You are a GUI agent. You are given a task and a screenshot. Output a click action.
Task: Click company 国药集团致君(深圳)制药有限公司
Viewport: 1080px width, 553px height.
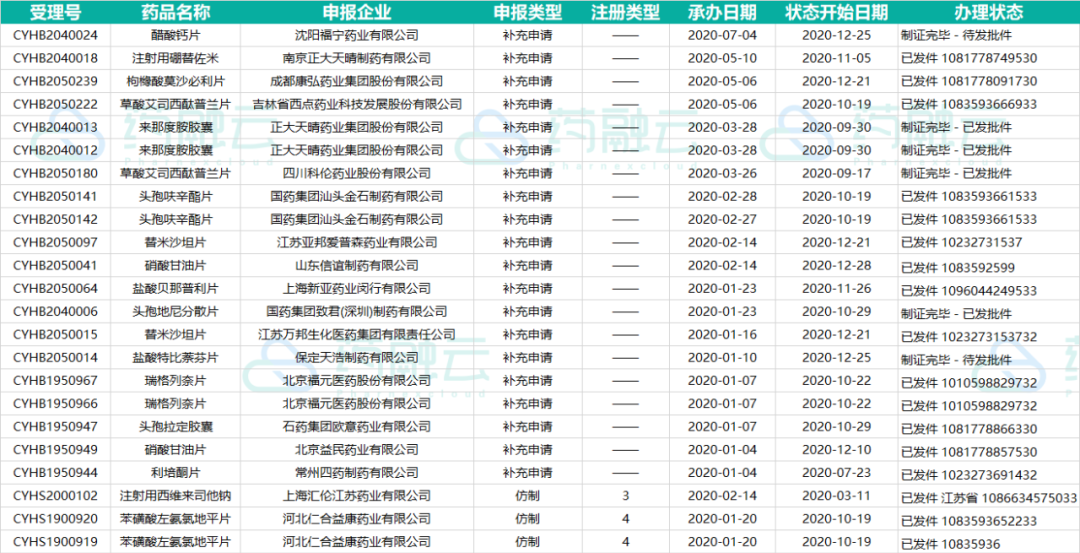[x=357, y=312]
